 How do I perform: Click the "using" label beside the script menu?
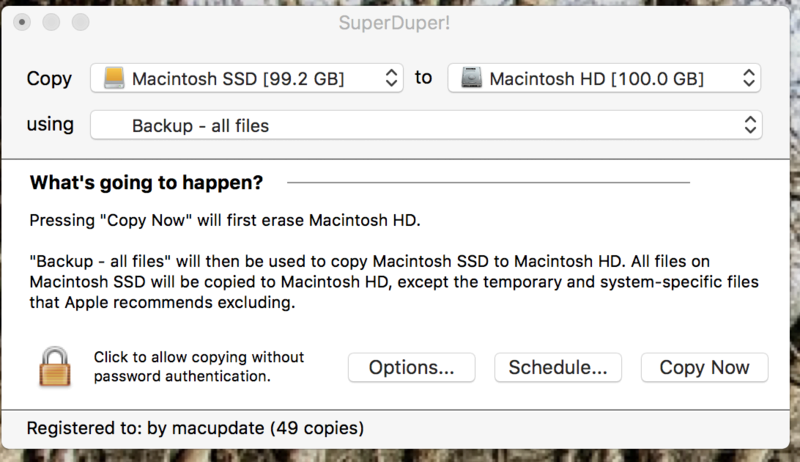point(50,125)
